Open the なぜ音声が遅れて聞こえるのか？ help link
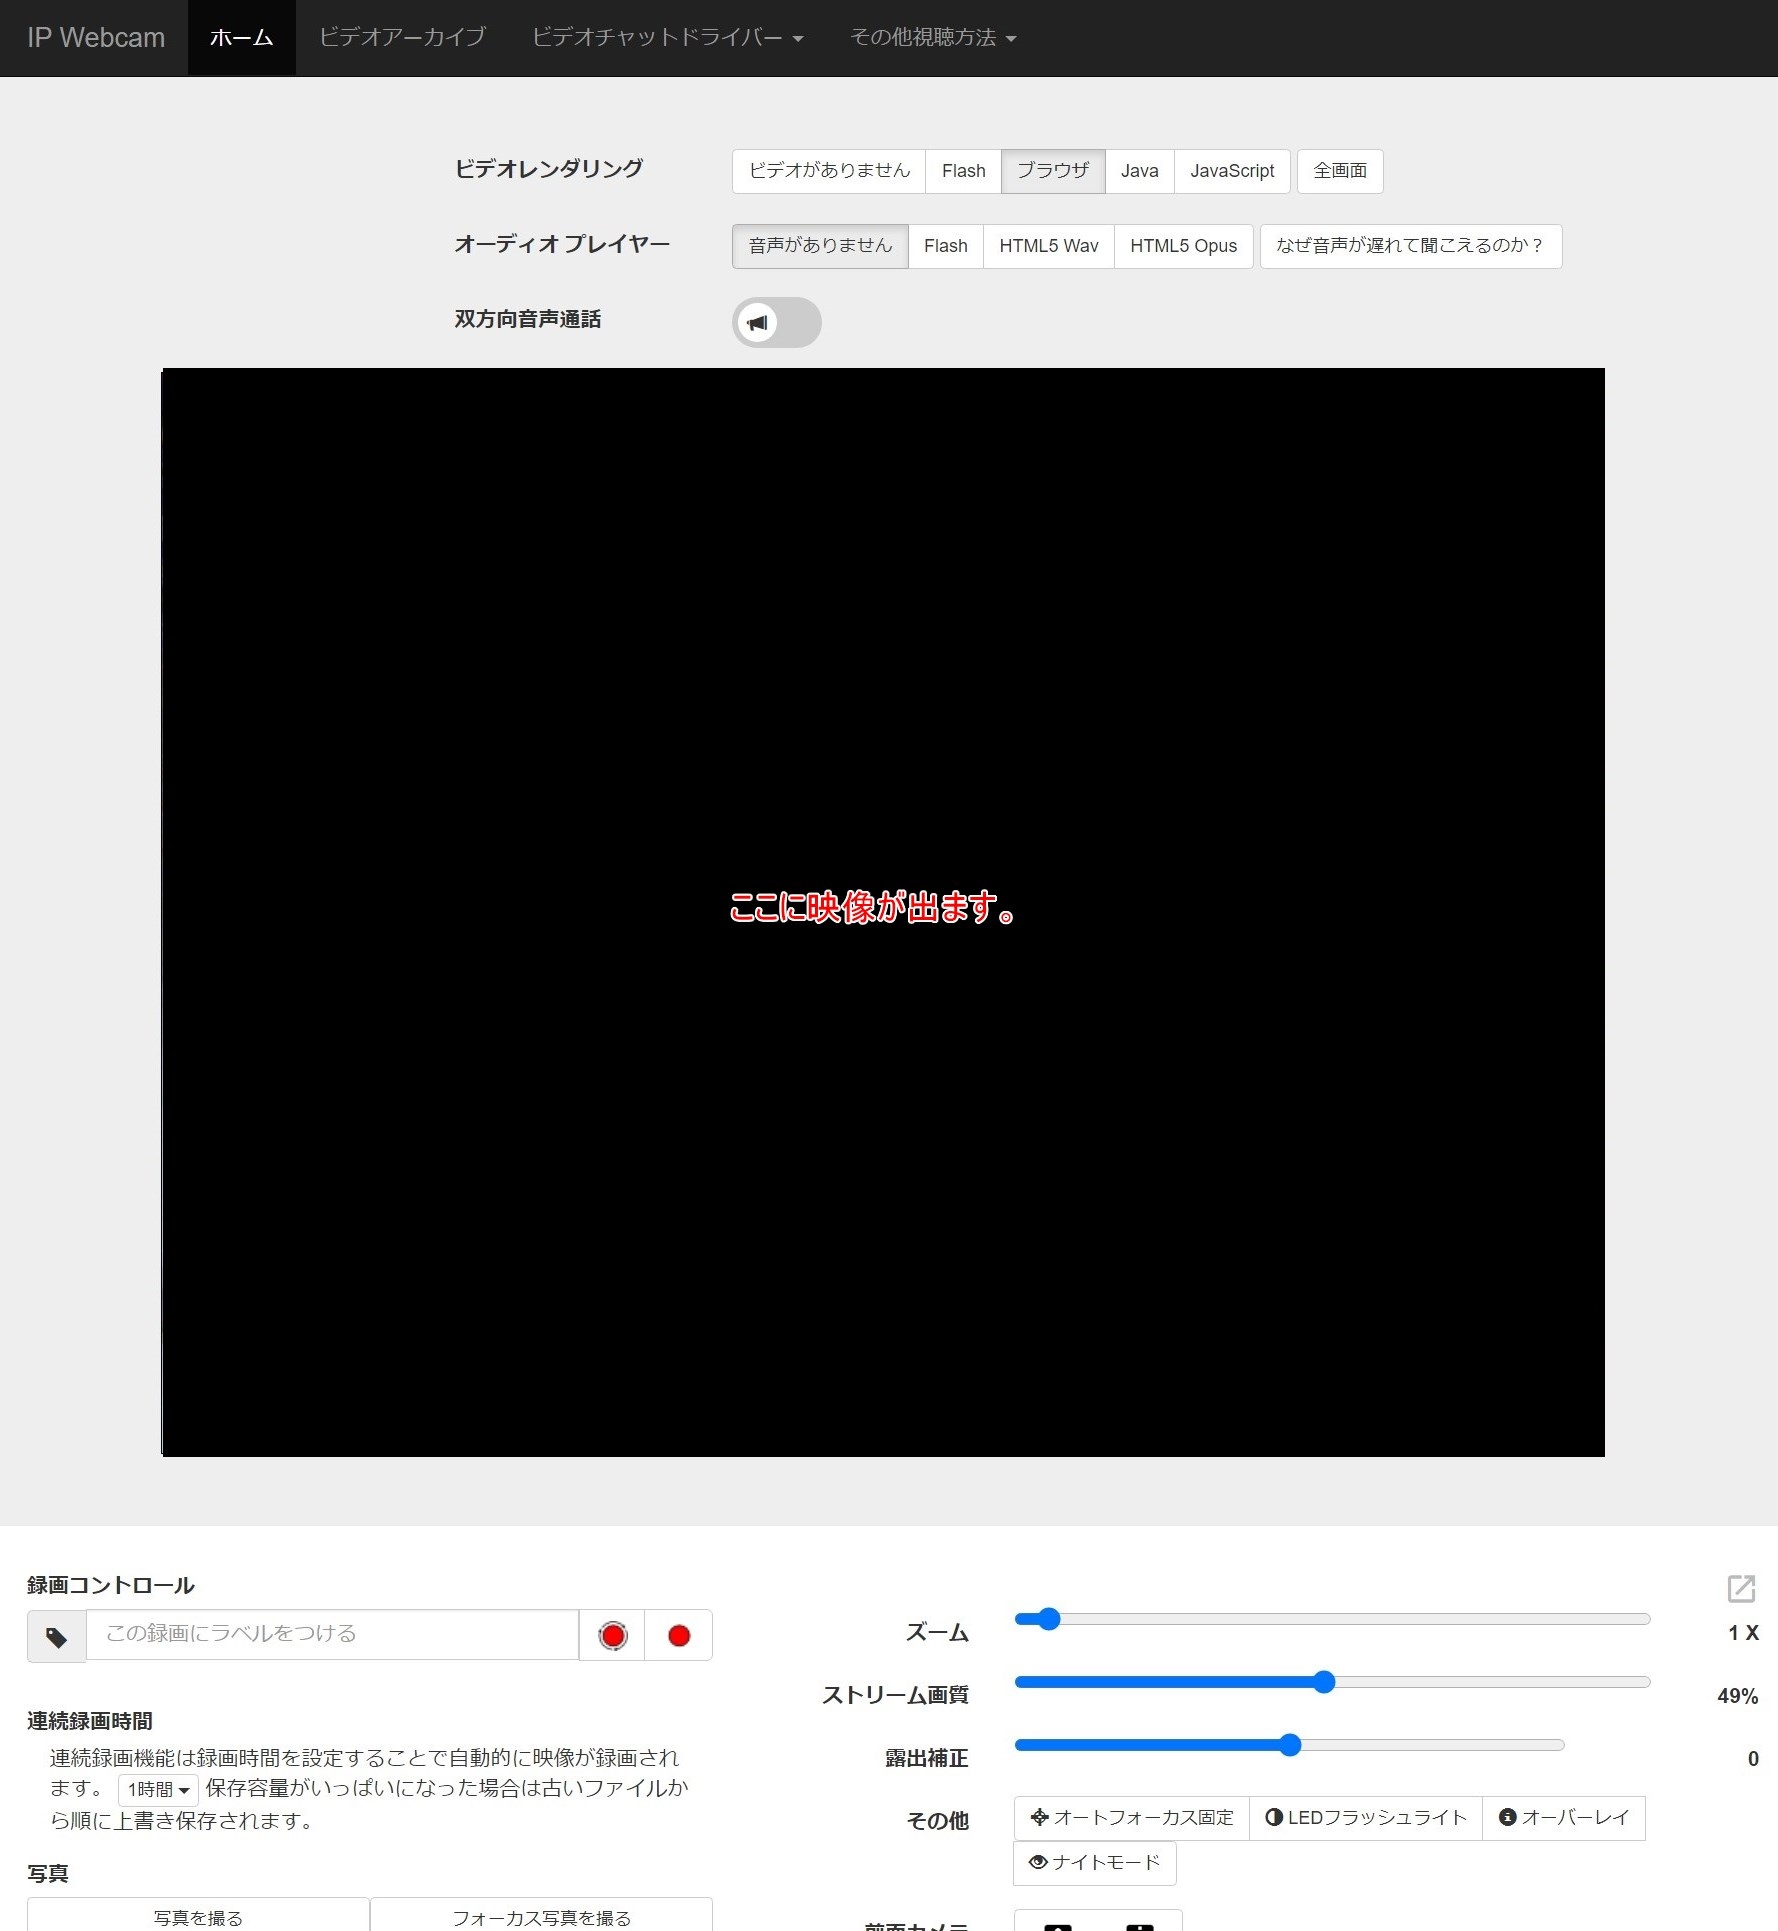This screenshot has width=1778, height=1931. coord(1410,246)
